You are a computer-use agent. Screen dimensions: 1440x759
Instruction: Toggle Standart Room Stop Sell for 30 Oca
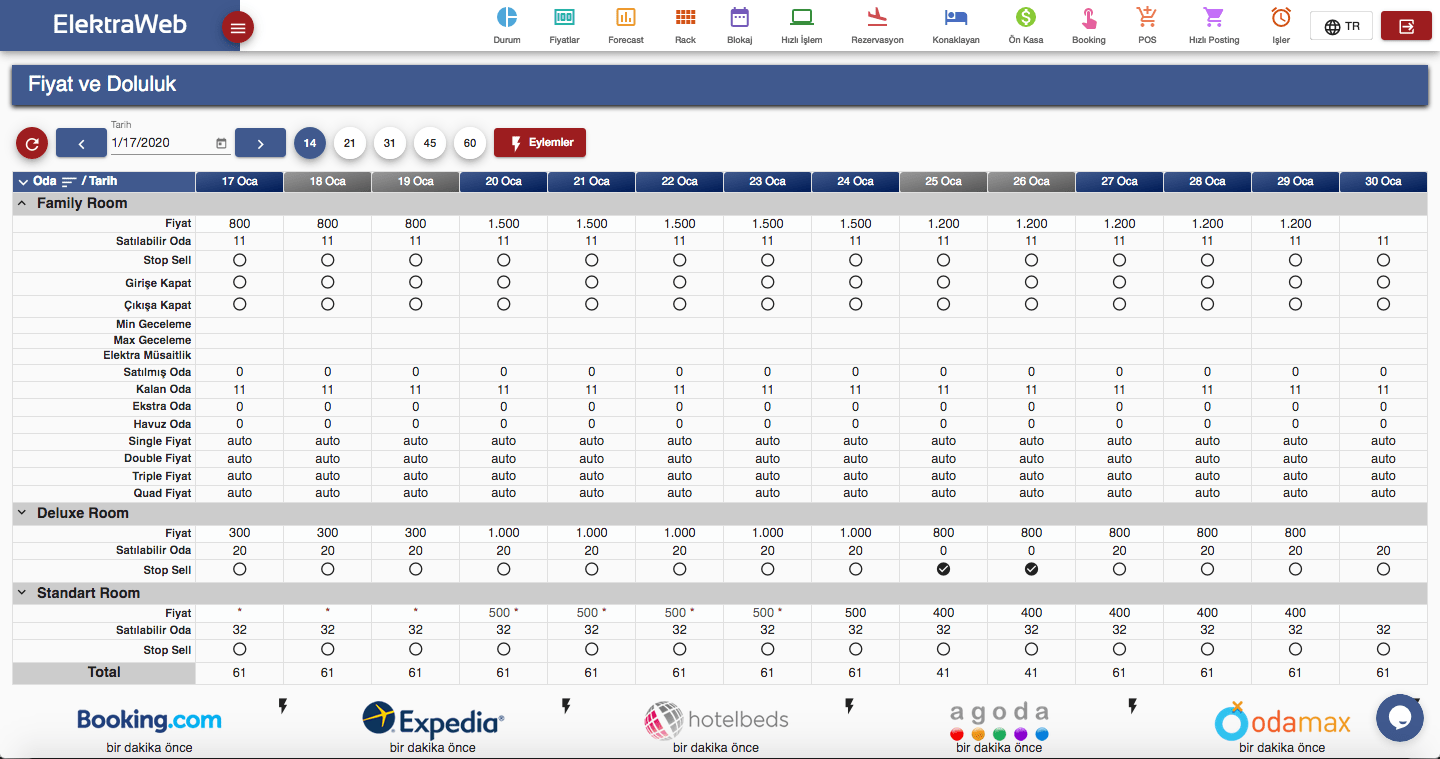click(1383, 649)
